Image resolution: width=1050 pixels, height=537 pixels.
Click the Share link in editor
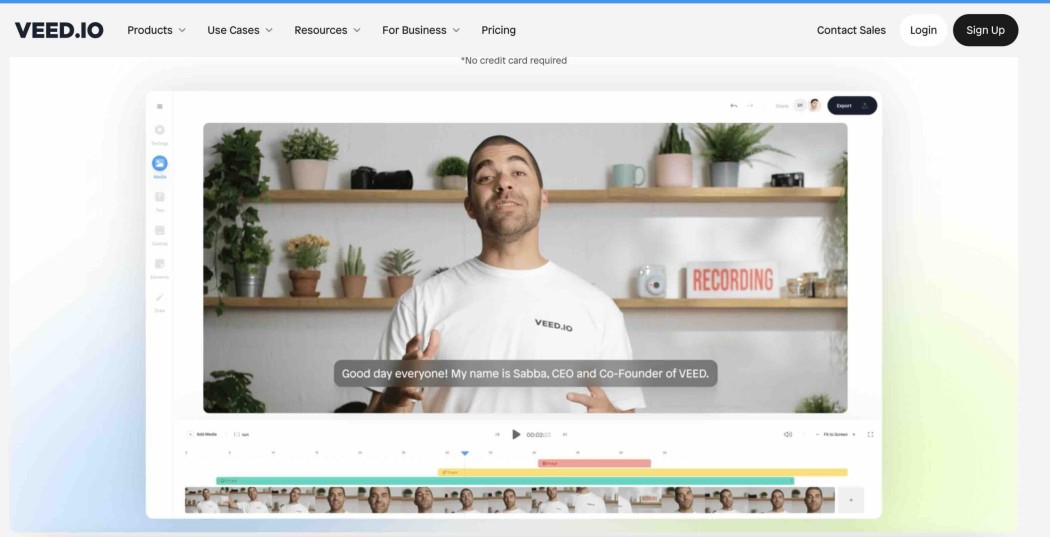coord(781,106)
